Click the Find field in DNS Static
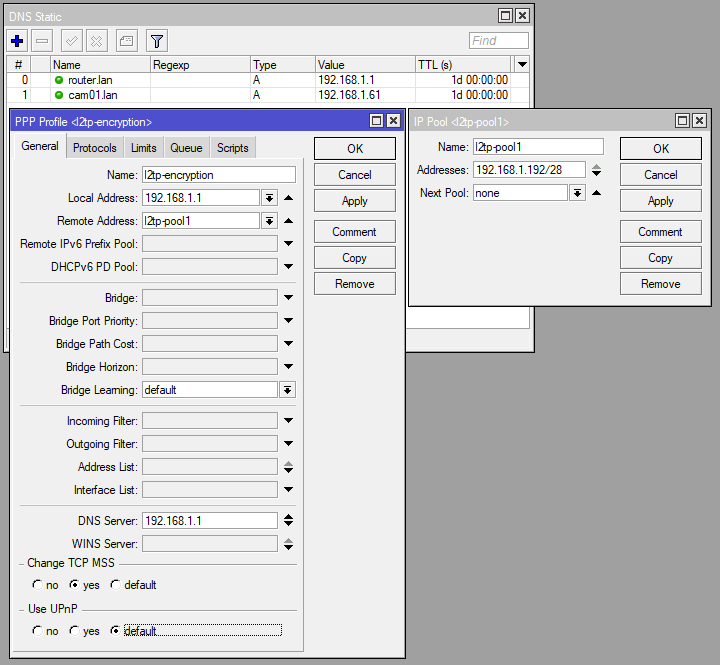Viewport: 720px width, 665px height. coord(499,41)
